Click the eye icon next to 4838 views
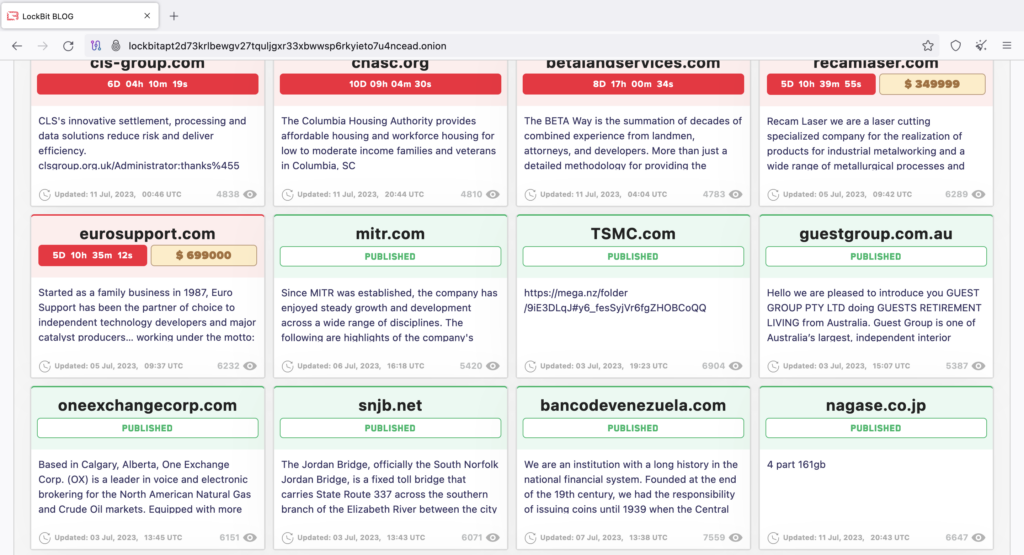The image size is (1024, 555). click(x=250, y=194)
